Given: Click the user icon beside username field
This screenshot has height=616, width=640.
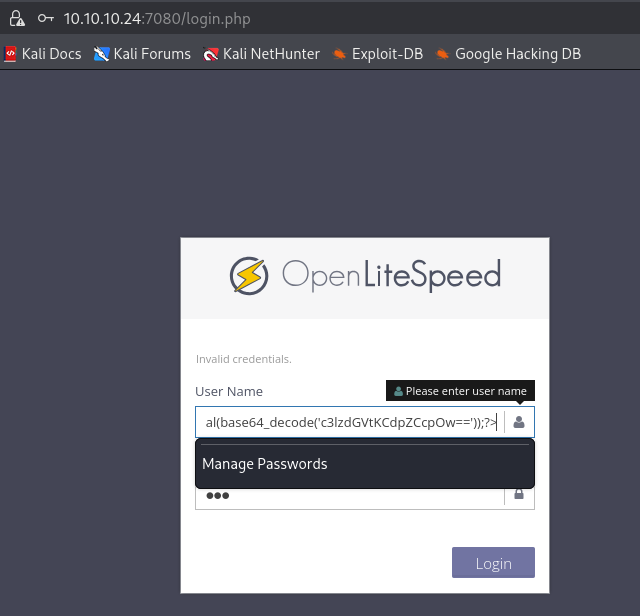Looking at the screenshot, I should point(519,422).
